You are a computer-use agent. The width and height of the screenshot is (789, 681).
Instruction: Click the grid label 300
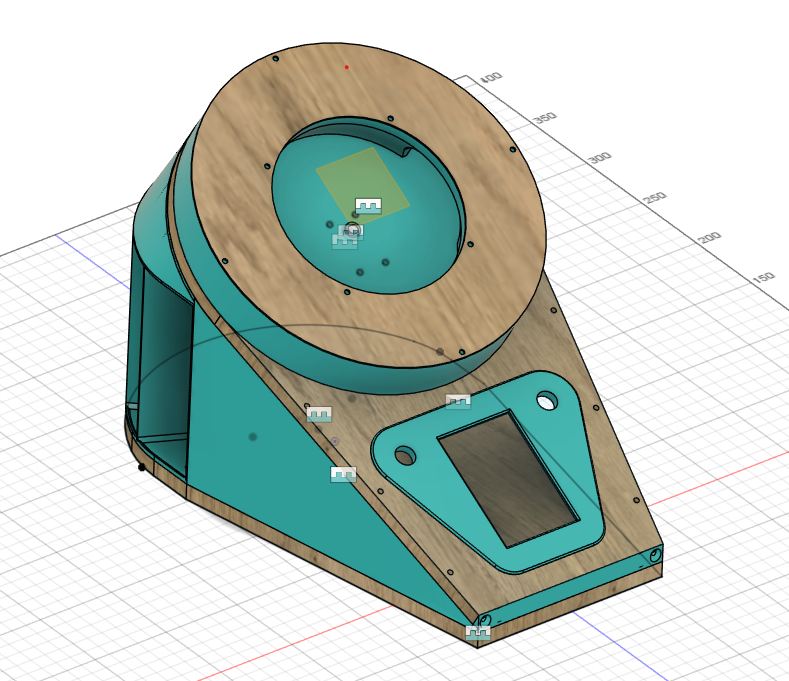[x=600, y=157]
